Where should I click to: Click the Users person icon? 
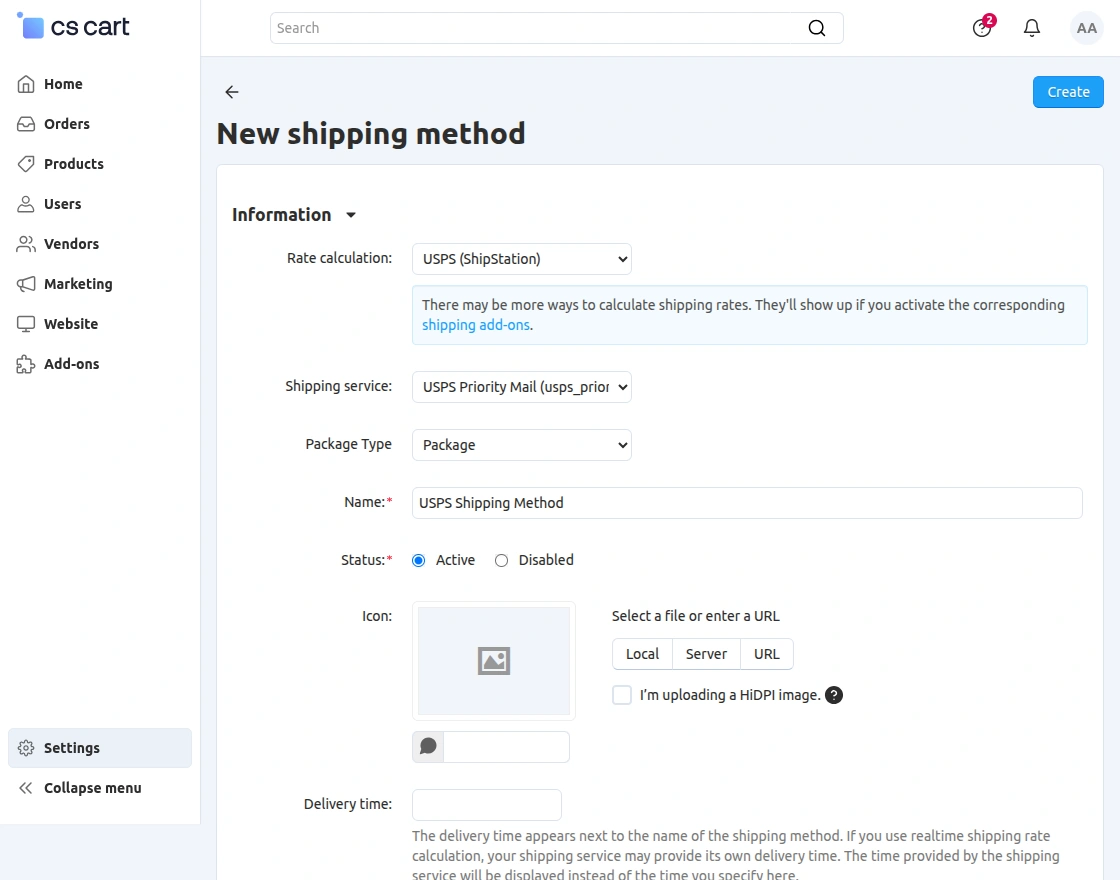coord(26,204)
